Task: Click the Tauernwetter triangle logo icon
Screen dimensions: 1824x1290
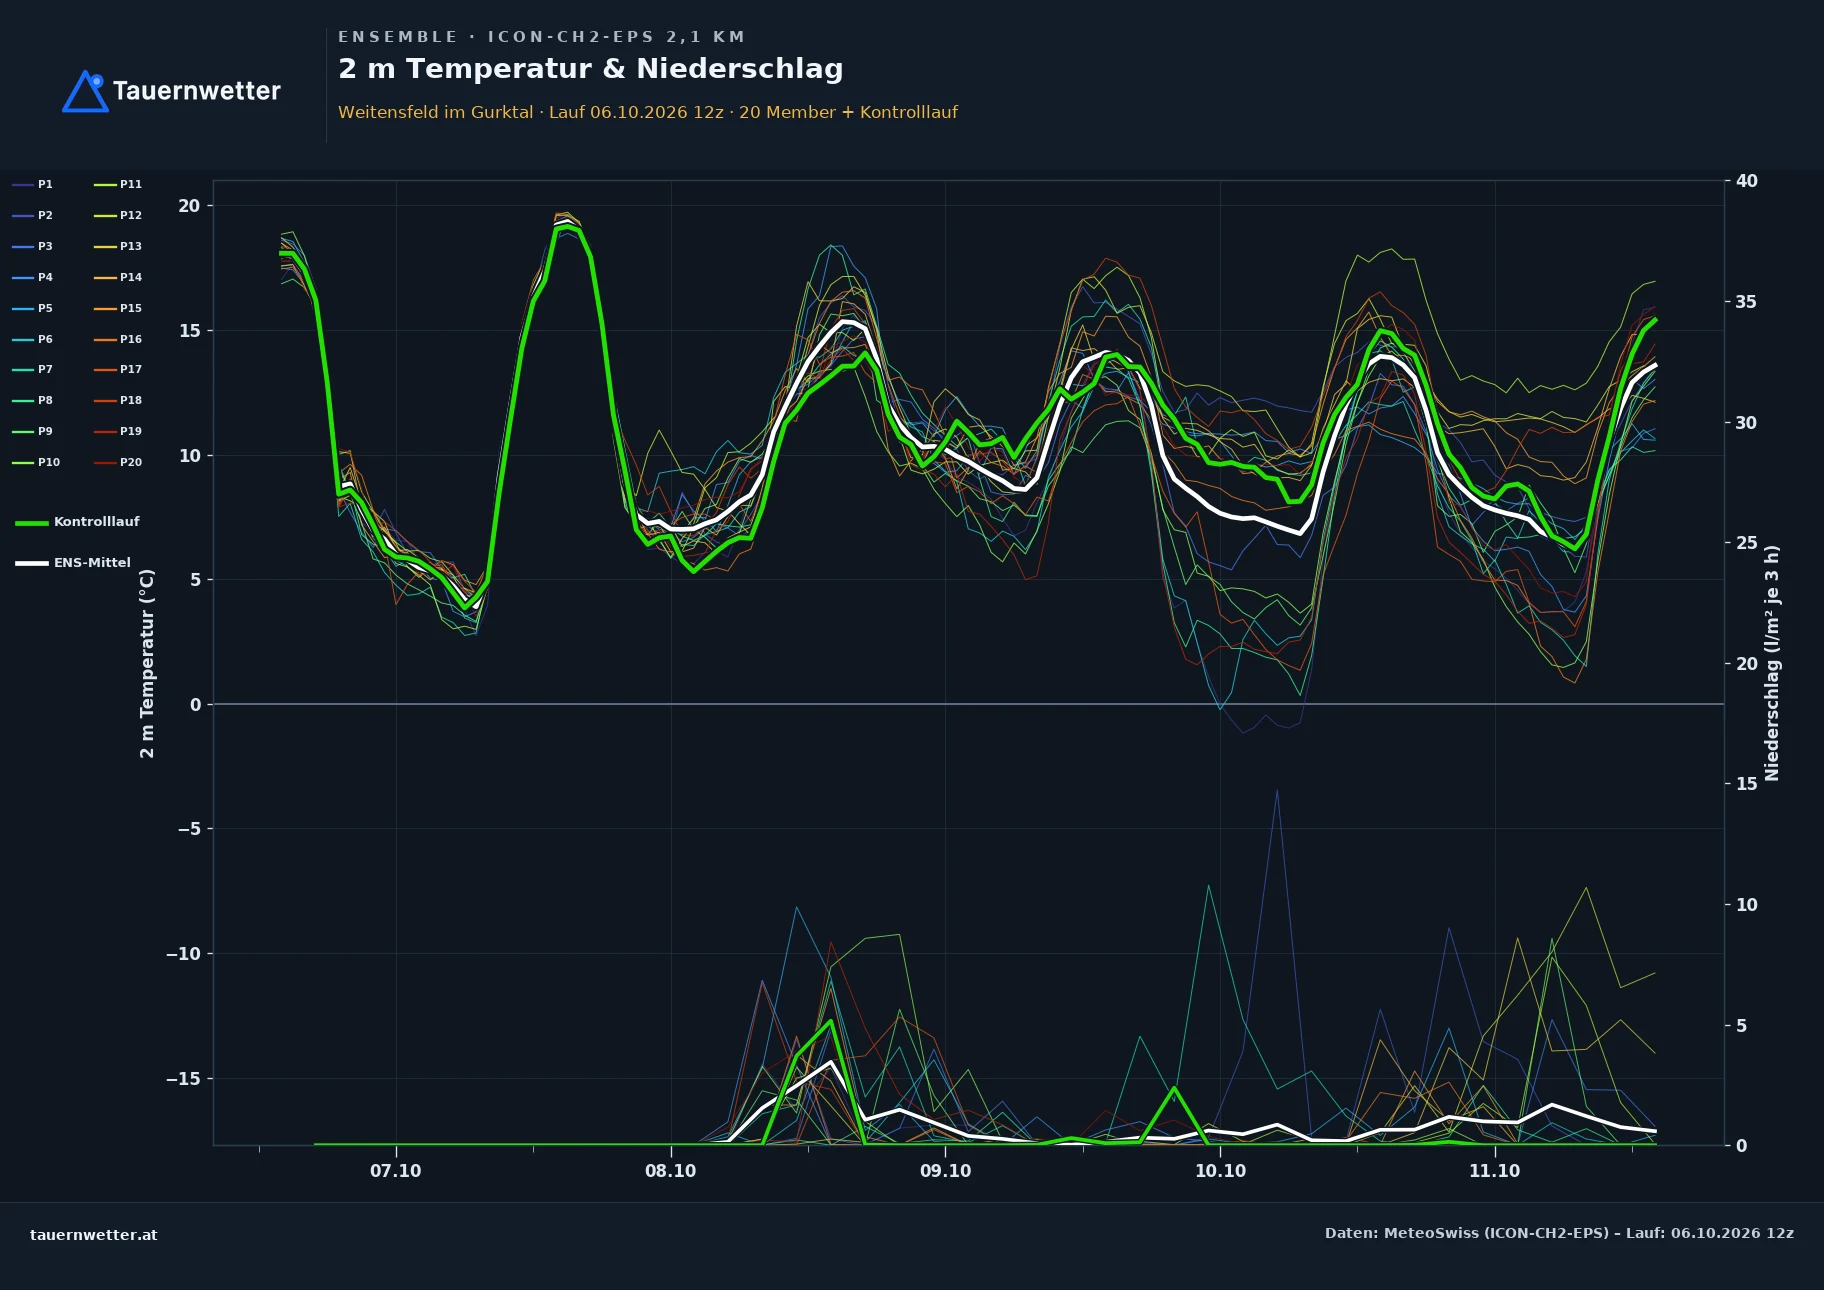Action: 85,91
